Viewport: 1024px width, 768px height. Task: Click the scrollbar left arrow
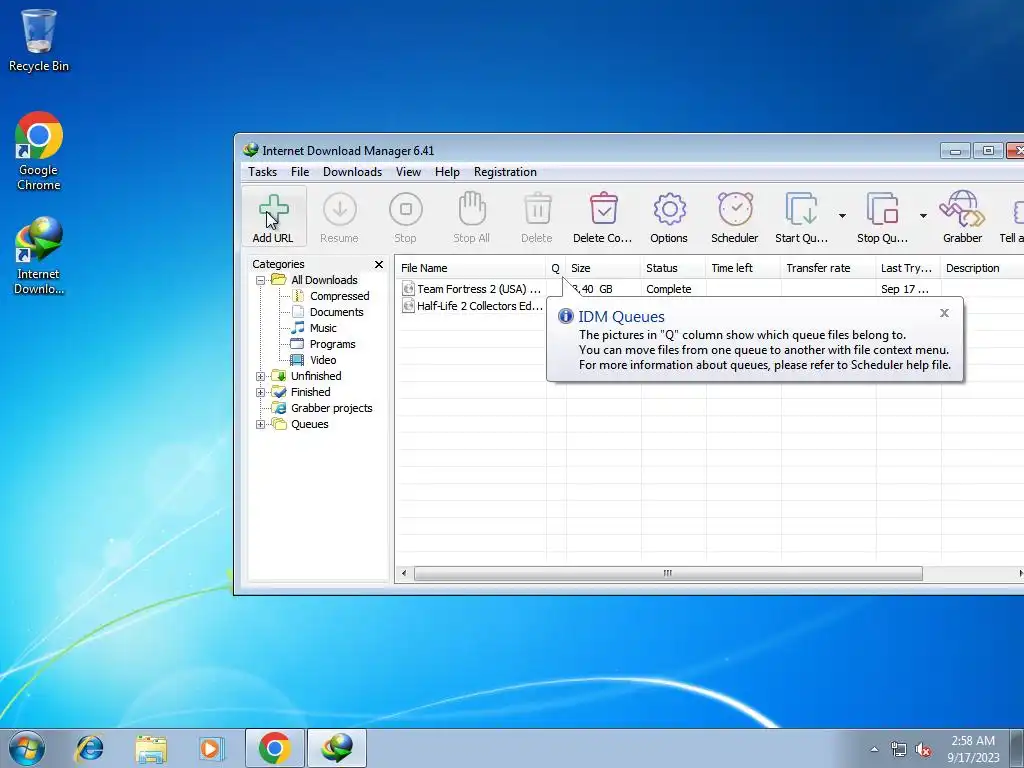[x=404, y=573]
